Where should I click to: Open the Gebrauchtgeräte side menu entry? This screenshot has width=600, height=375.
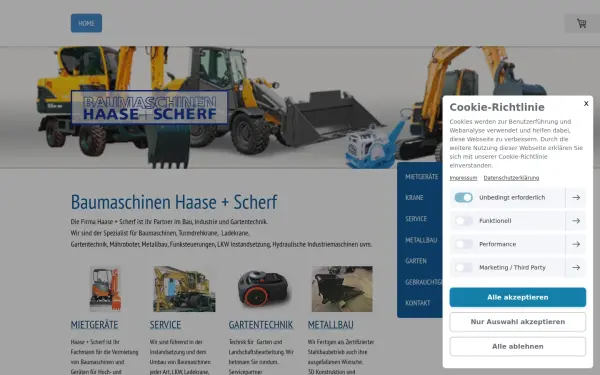click(424, 282)
